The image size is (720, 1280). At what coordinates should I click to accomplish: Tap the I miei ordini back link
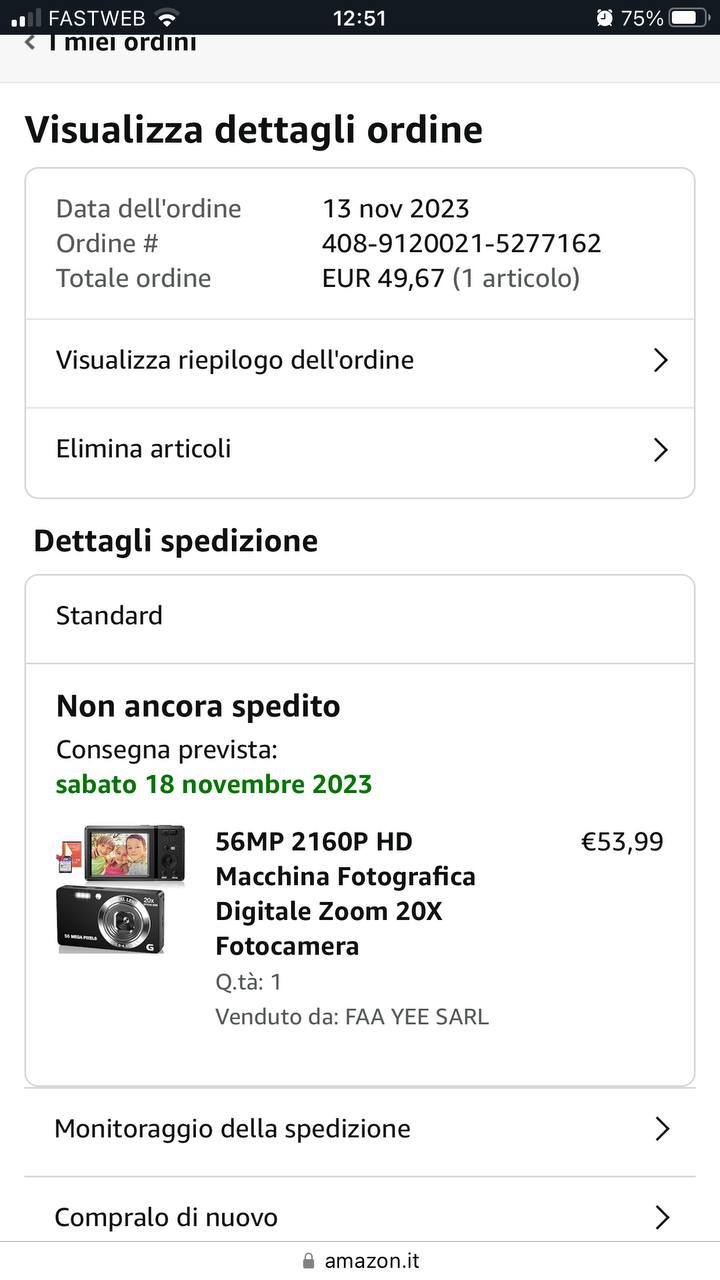(x=122, y=43)
